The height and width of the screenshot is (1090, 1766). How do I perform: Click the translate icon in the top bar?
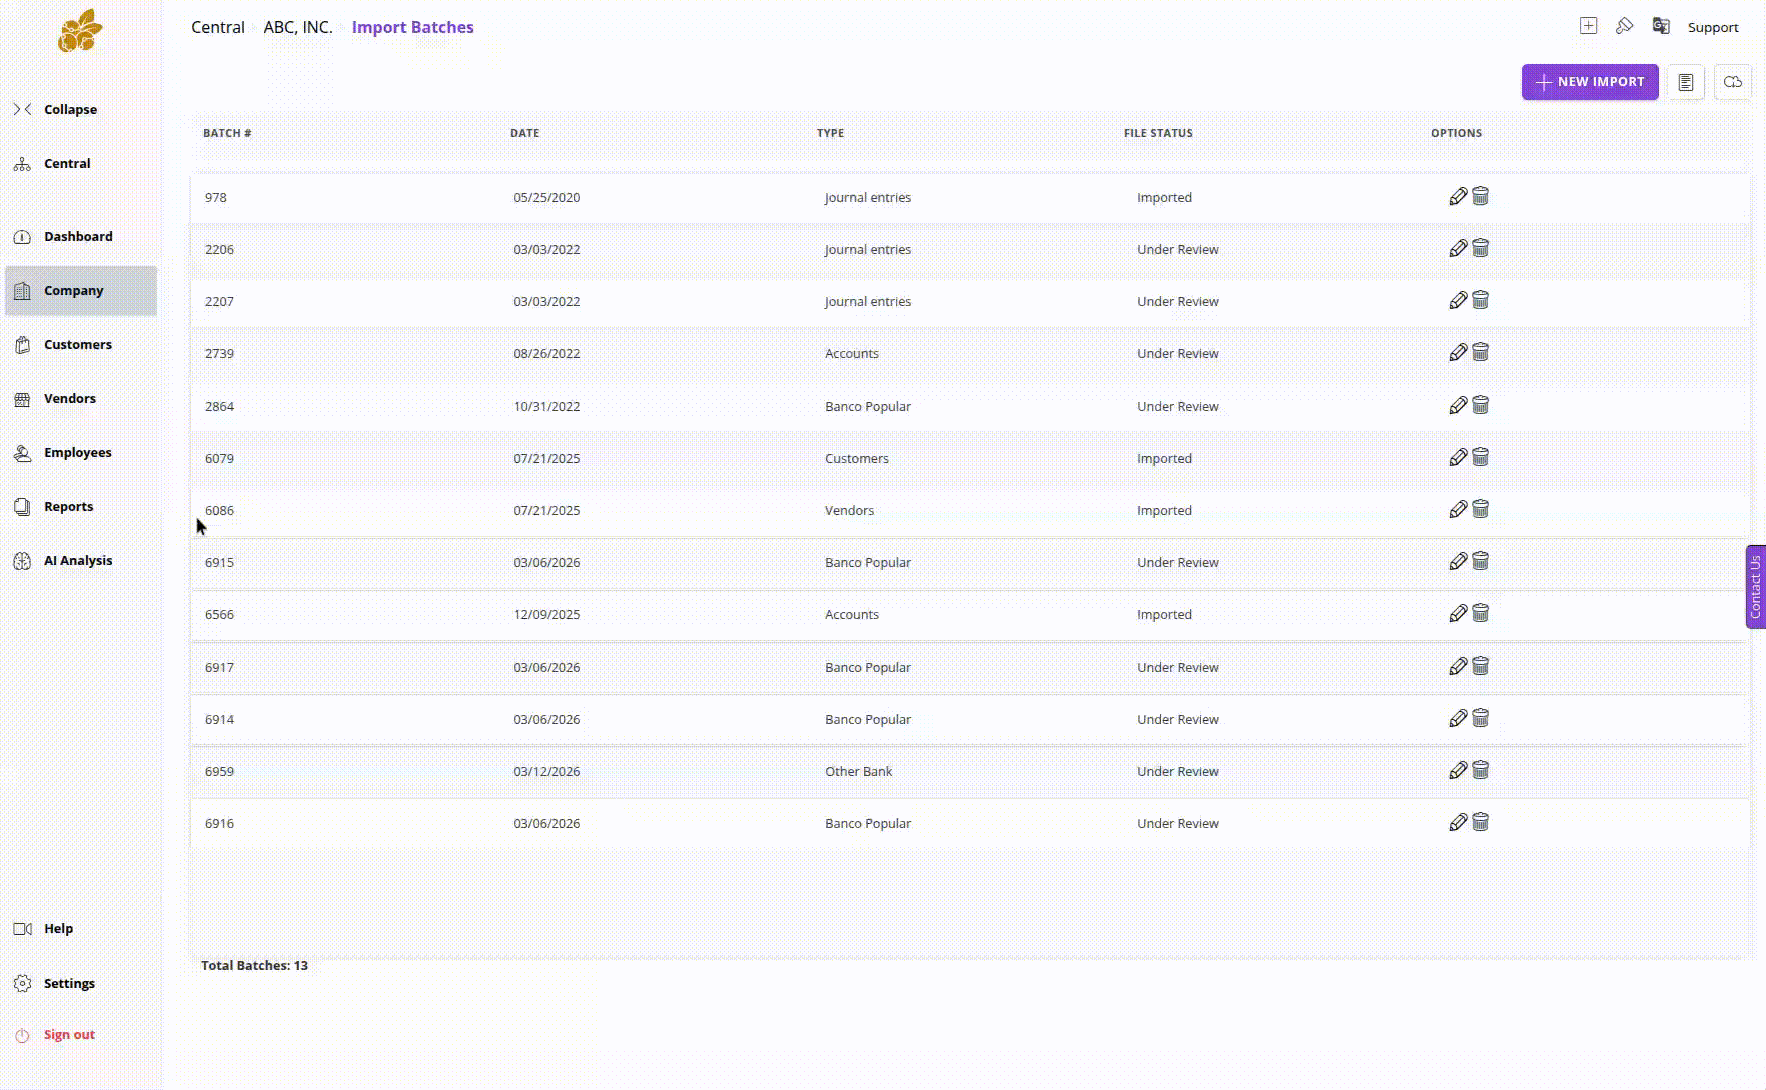1661,26
